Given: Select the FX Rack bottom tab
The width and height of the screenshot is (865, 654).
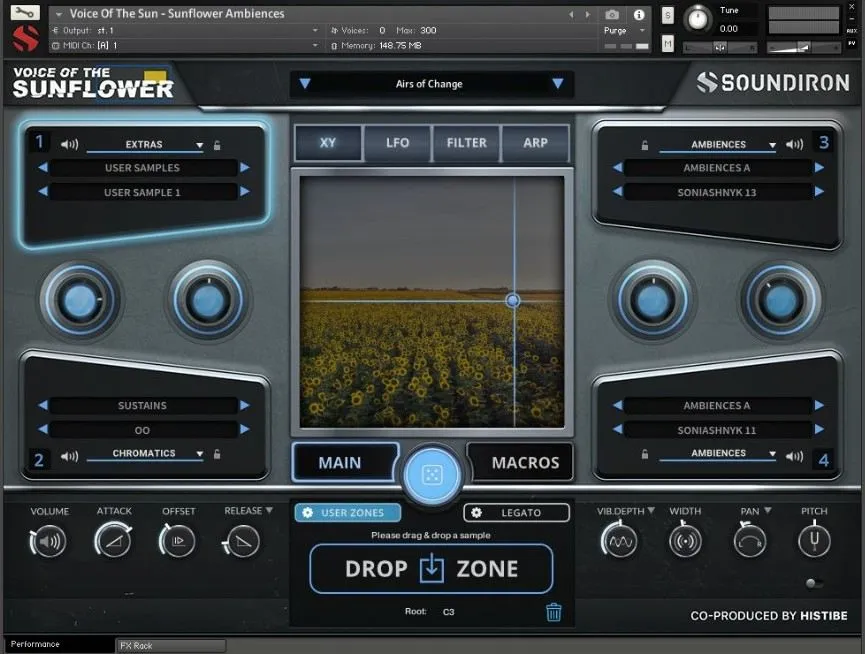Looking at the screenshot, I should click(x=170, y=645).
